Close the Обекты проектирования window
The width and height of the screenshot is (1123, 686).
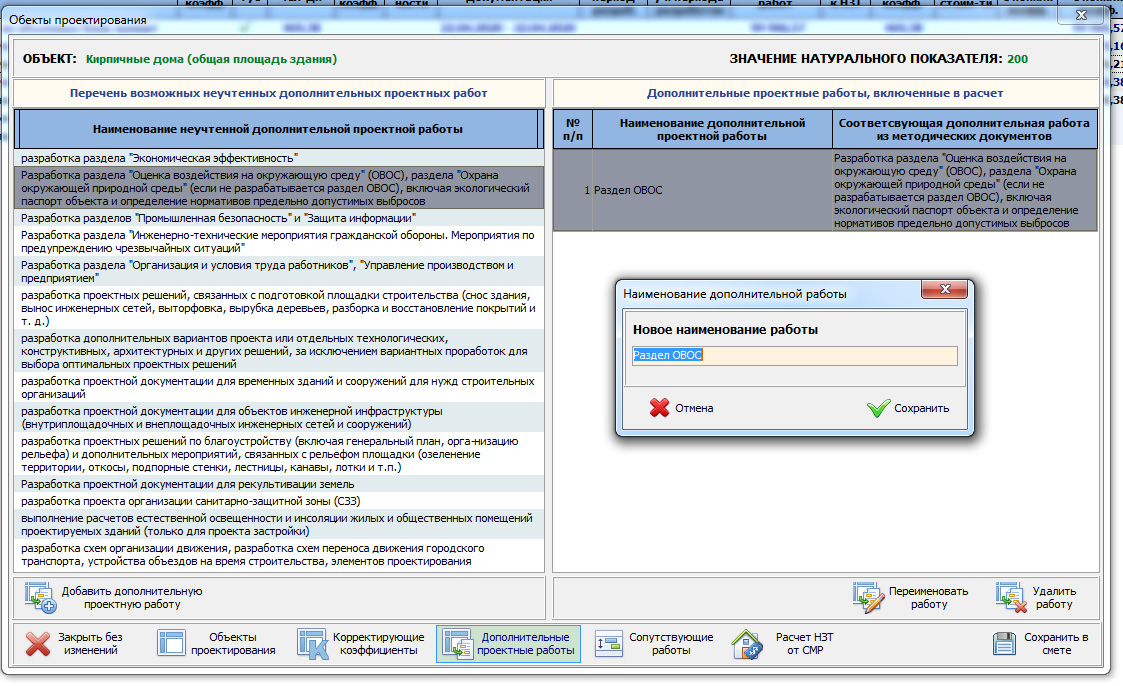click(x=1081, y=15)
